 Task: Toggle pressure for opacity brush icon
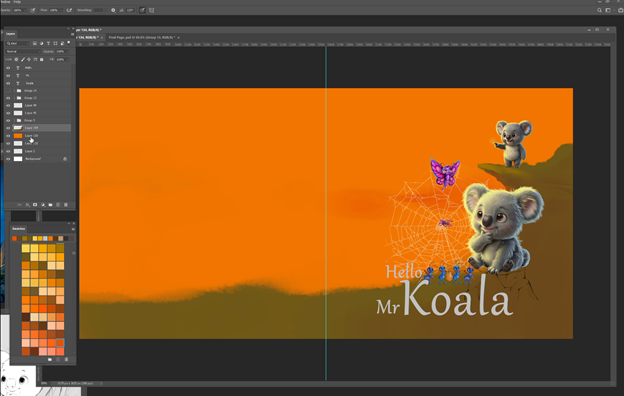pos(33,10)
